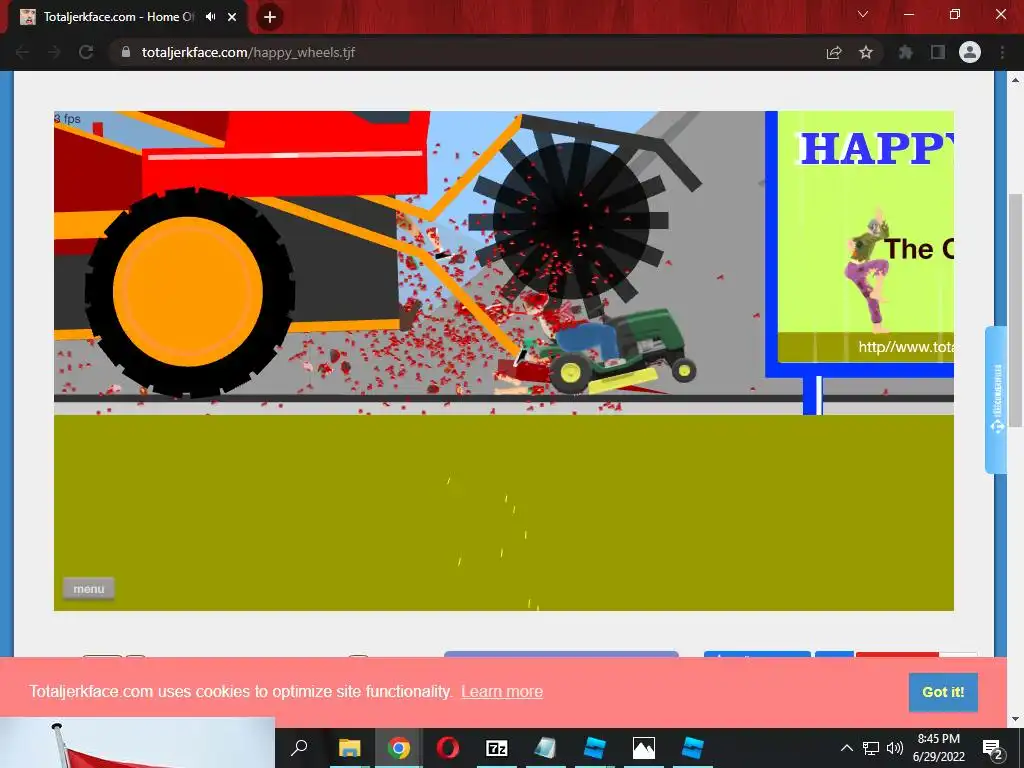This screenshot has width=1024, height=768.
Task: Open the Chrome extensions puzzle icon
Action: [905, 52]
